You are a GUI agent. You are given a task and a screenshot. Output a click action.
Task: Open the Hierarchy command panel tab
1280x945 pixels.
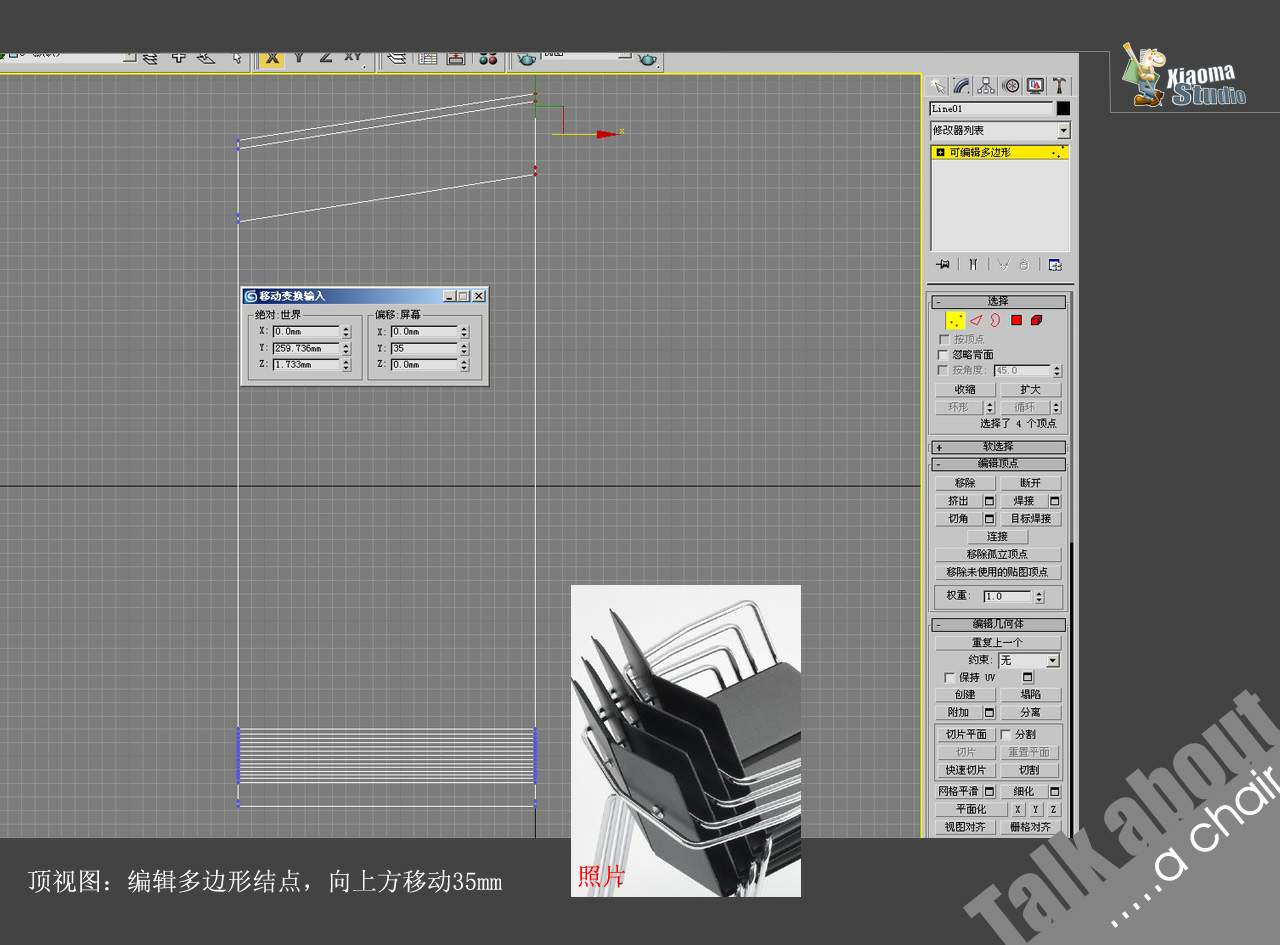(x=986, y=86)
